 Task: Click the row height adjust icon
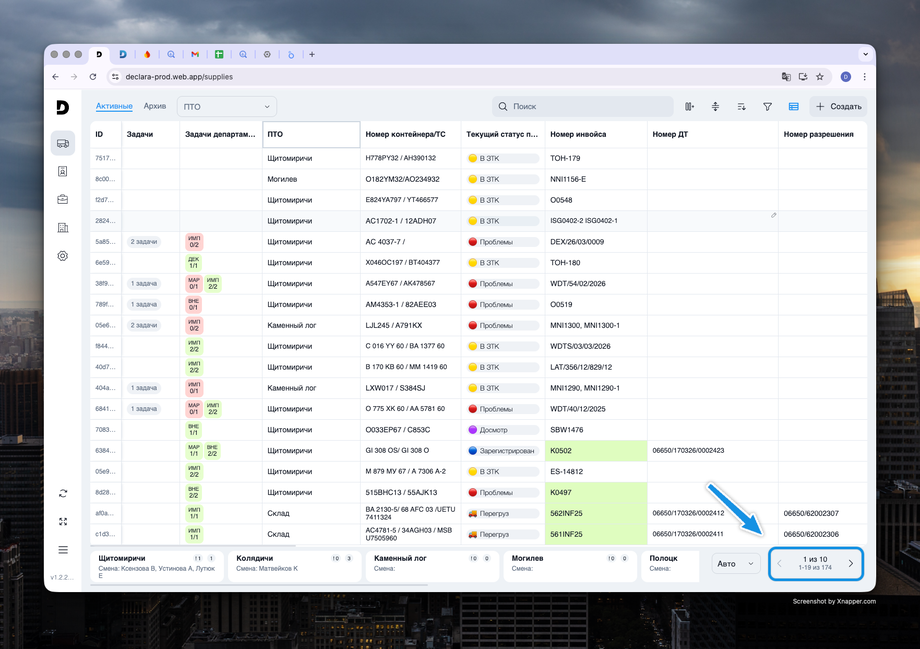click(x=716, y=107)
